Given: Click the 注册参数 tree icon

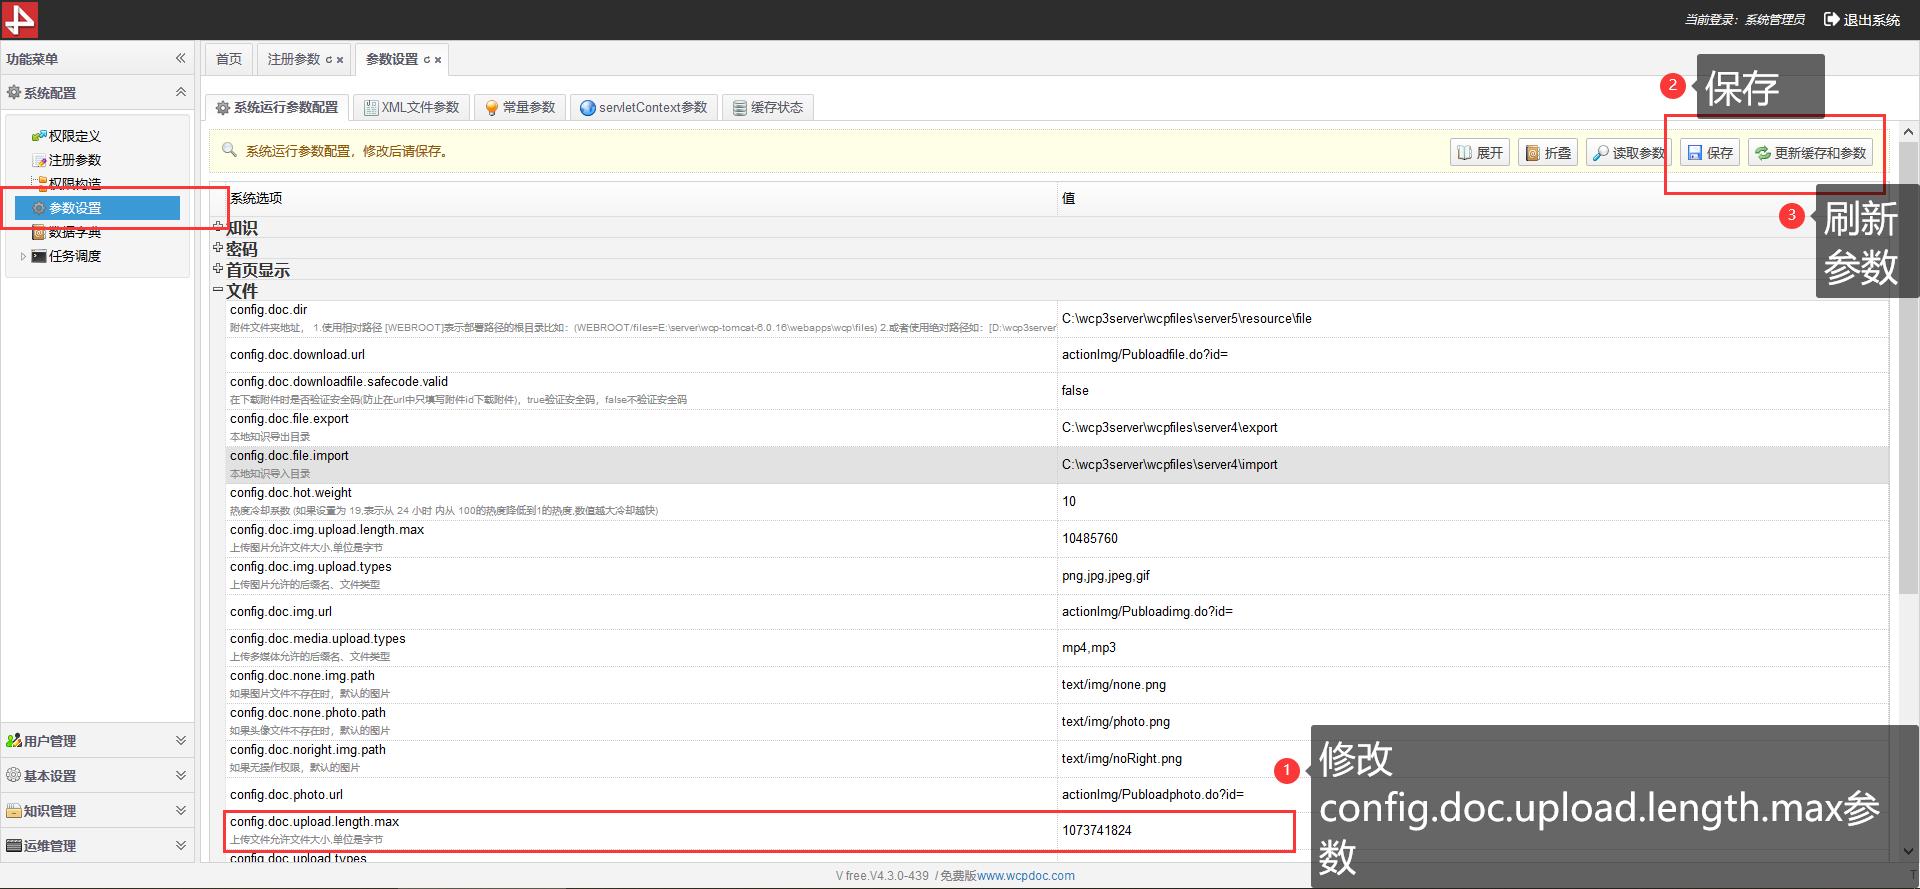Looking at the screenshot, I should click(x=39, y=160).
